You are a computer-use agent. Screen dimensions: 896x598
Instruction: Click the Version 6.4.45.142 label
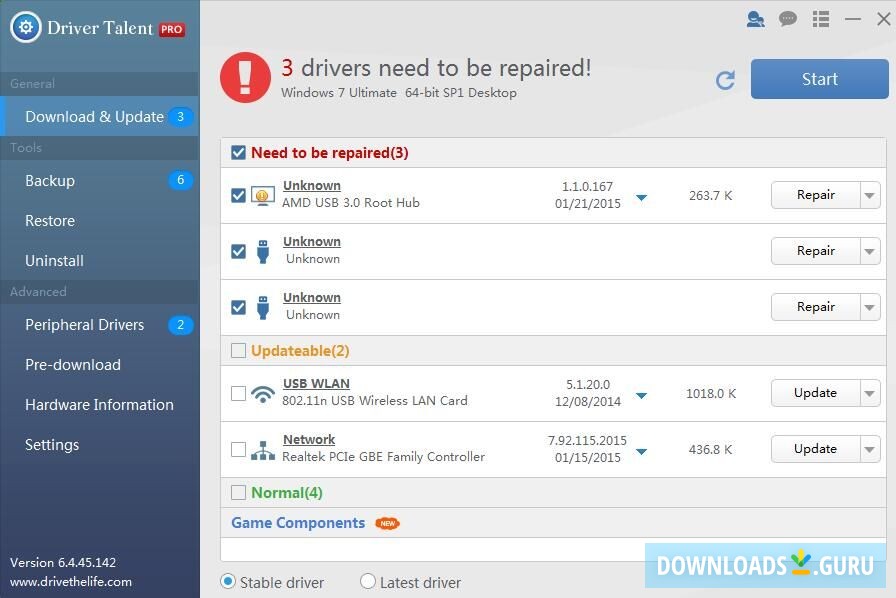pos(63,563)
